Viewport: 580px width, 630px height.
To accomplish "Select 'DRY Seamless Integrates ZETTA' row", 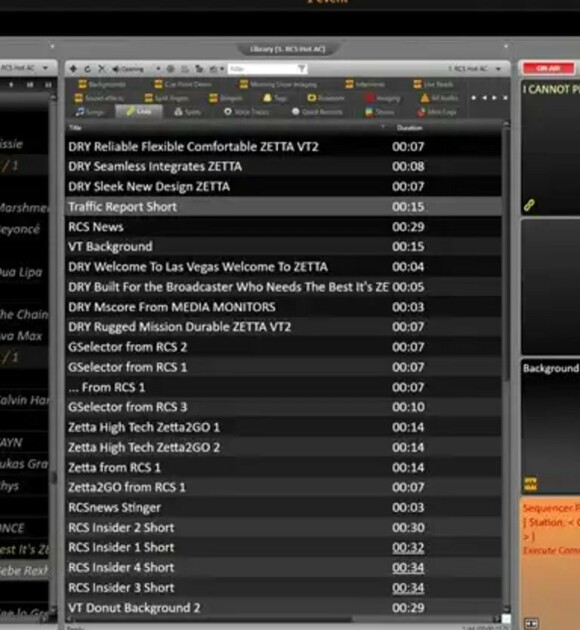I will tap(283, 166).
